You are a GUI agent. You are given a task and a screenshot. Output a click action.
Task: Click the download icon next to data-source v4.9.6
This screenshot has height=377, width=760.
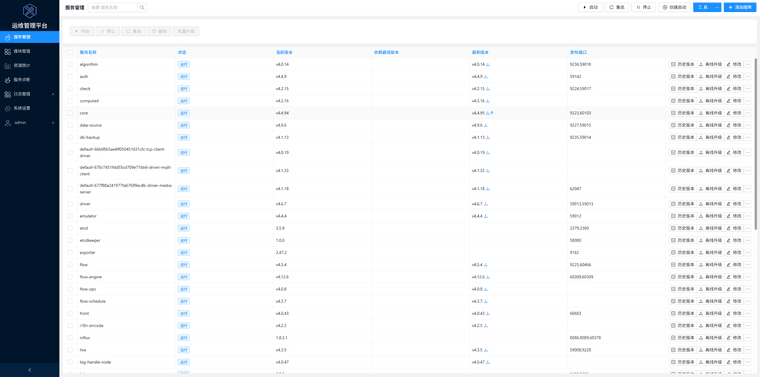(x=486, y=125)
